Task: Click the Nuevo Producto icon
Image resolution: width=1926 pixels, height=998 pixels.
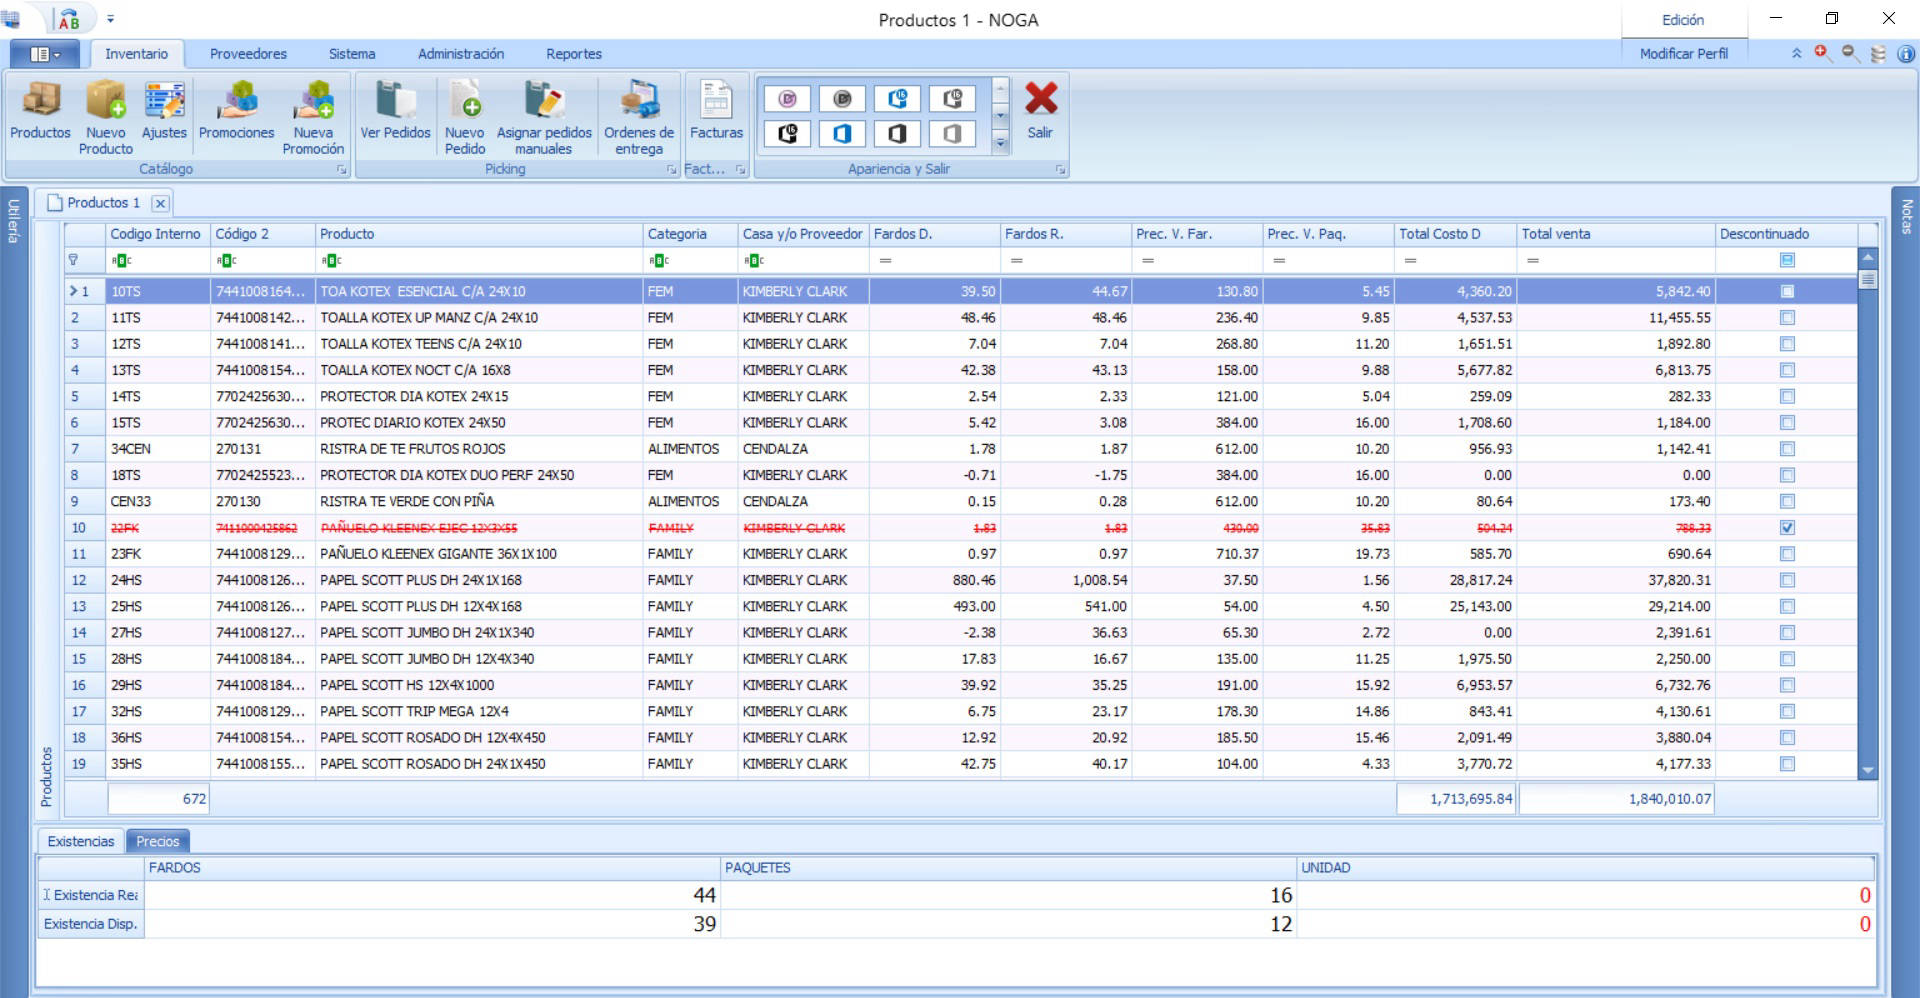Action: click(106, 110)
